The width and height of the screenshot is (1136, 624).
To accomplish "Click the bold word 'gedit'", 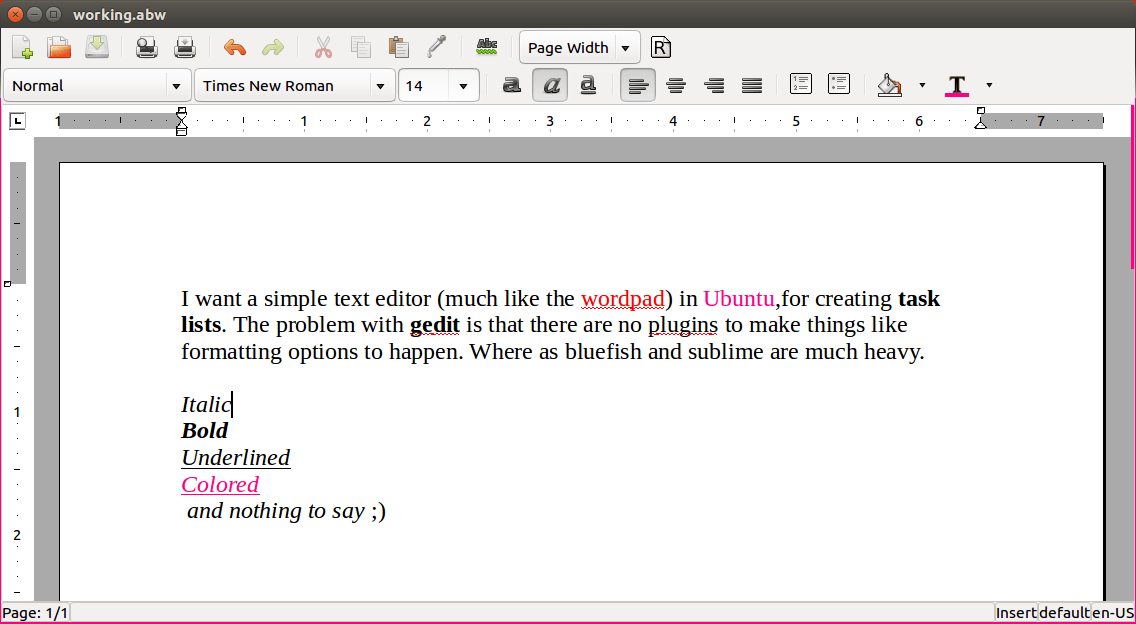I will 435,325.
